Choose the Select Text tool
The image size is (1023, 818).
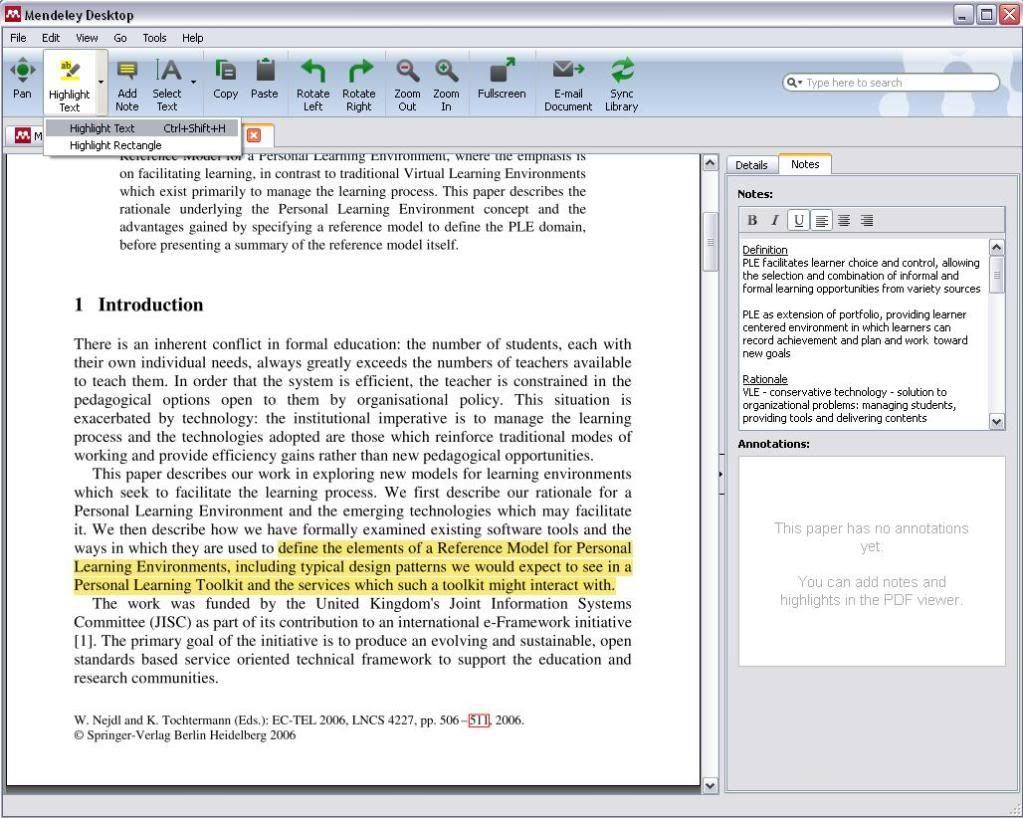(x=167, y=85)
